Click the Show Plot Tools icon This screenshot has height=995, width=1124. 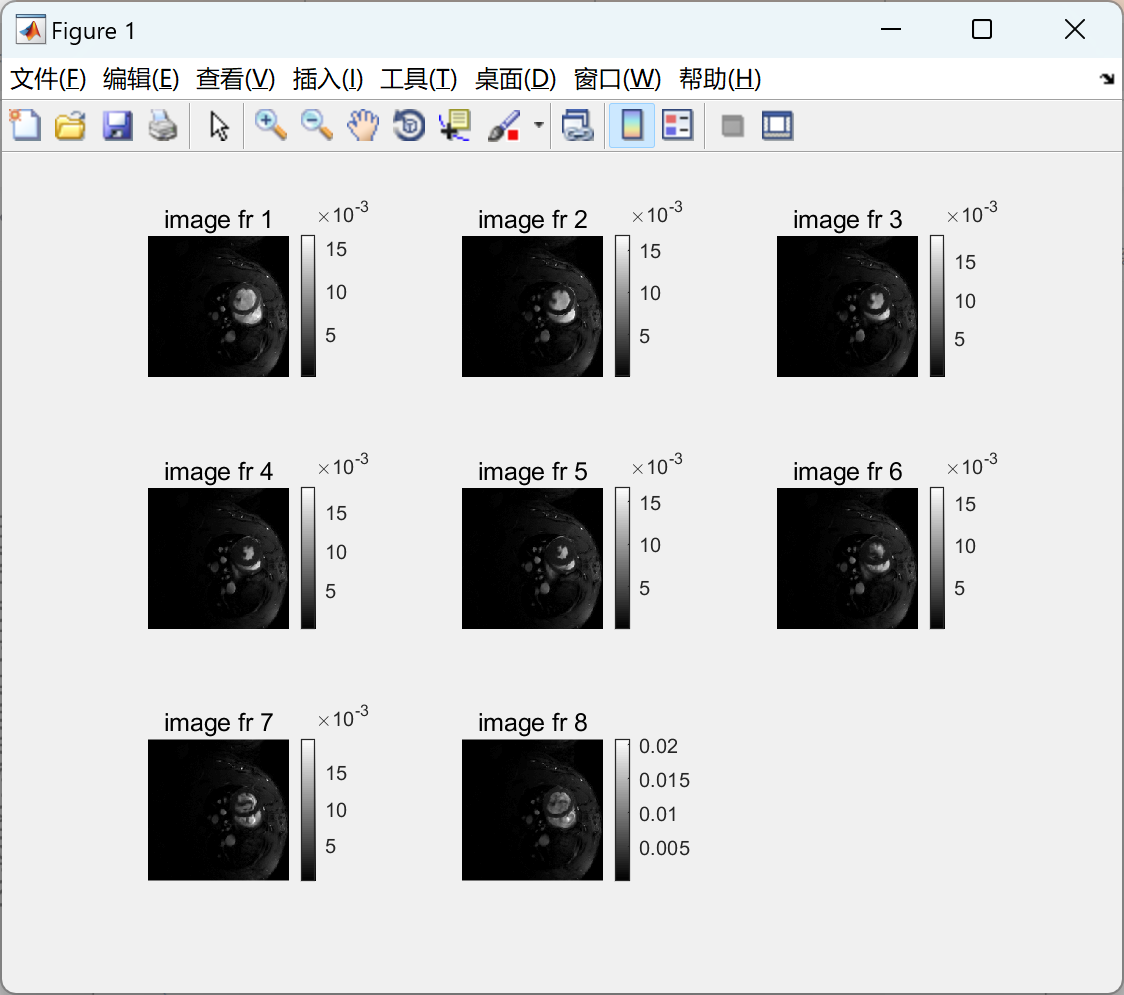[777, 125]
